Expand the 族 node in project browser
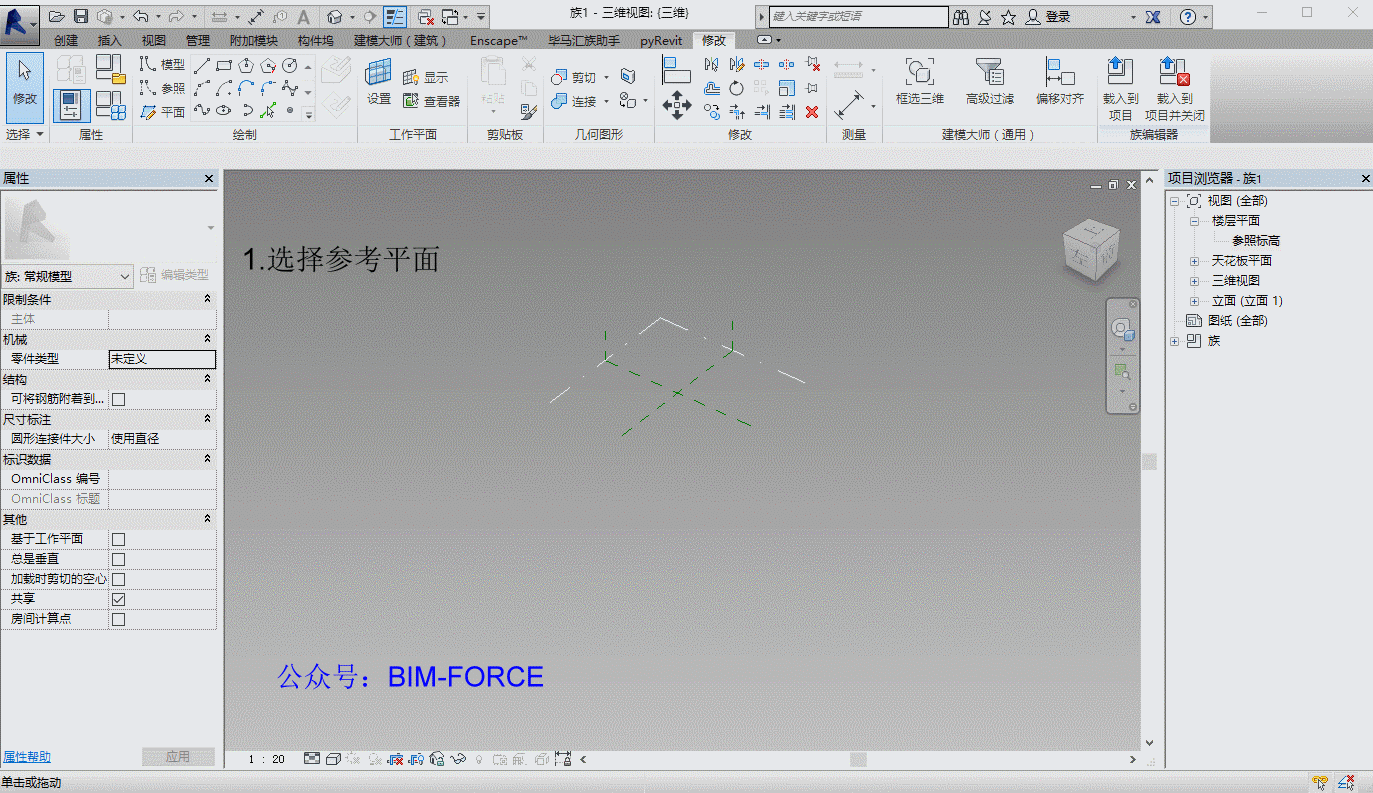Image resolution: width=1373 pixels, height=793 pixels. click(x=1174, y=341)
